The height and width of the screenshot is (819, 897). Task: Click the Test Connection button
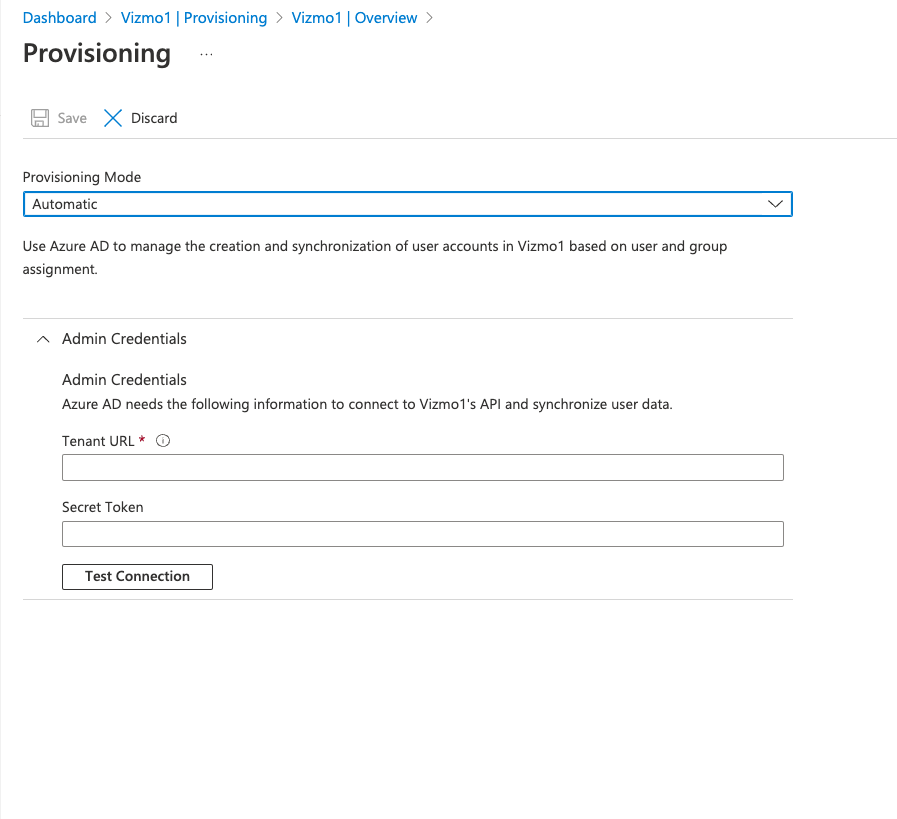tap(137, 577)
